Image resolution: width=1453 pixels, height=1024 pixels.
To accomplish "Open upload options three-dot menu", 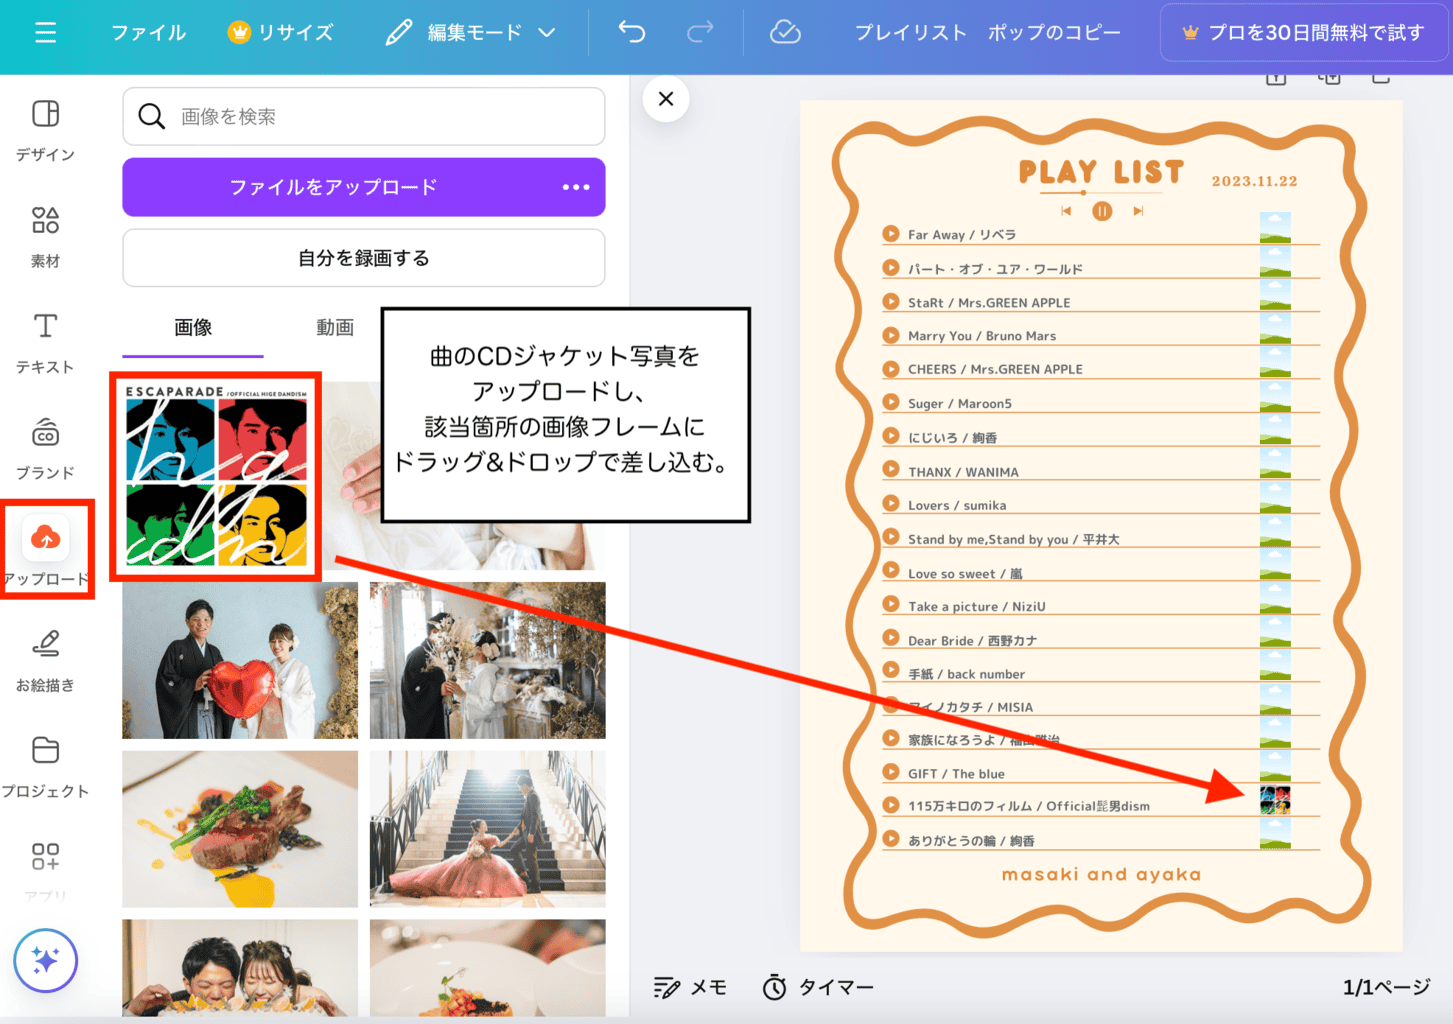I will coord(576,187).
